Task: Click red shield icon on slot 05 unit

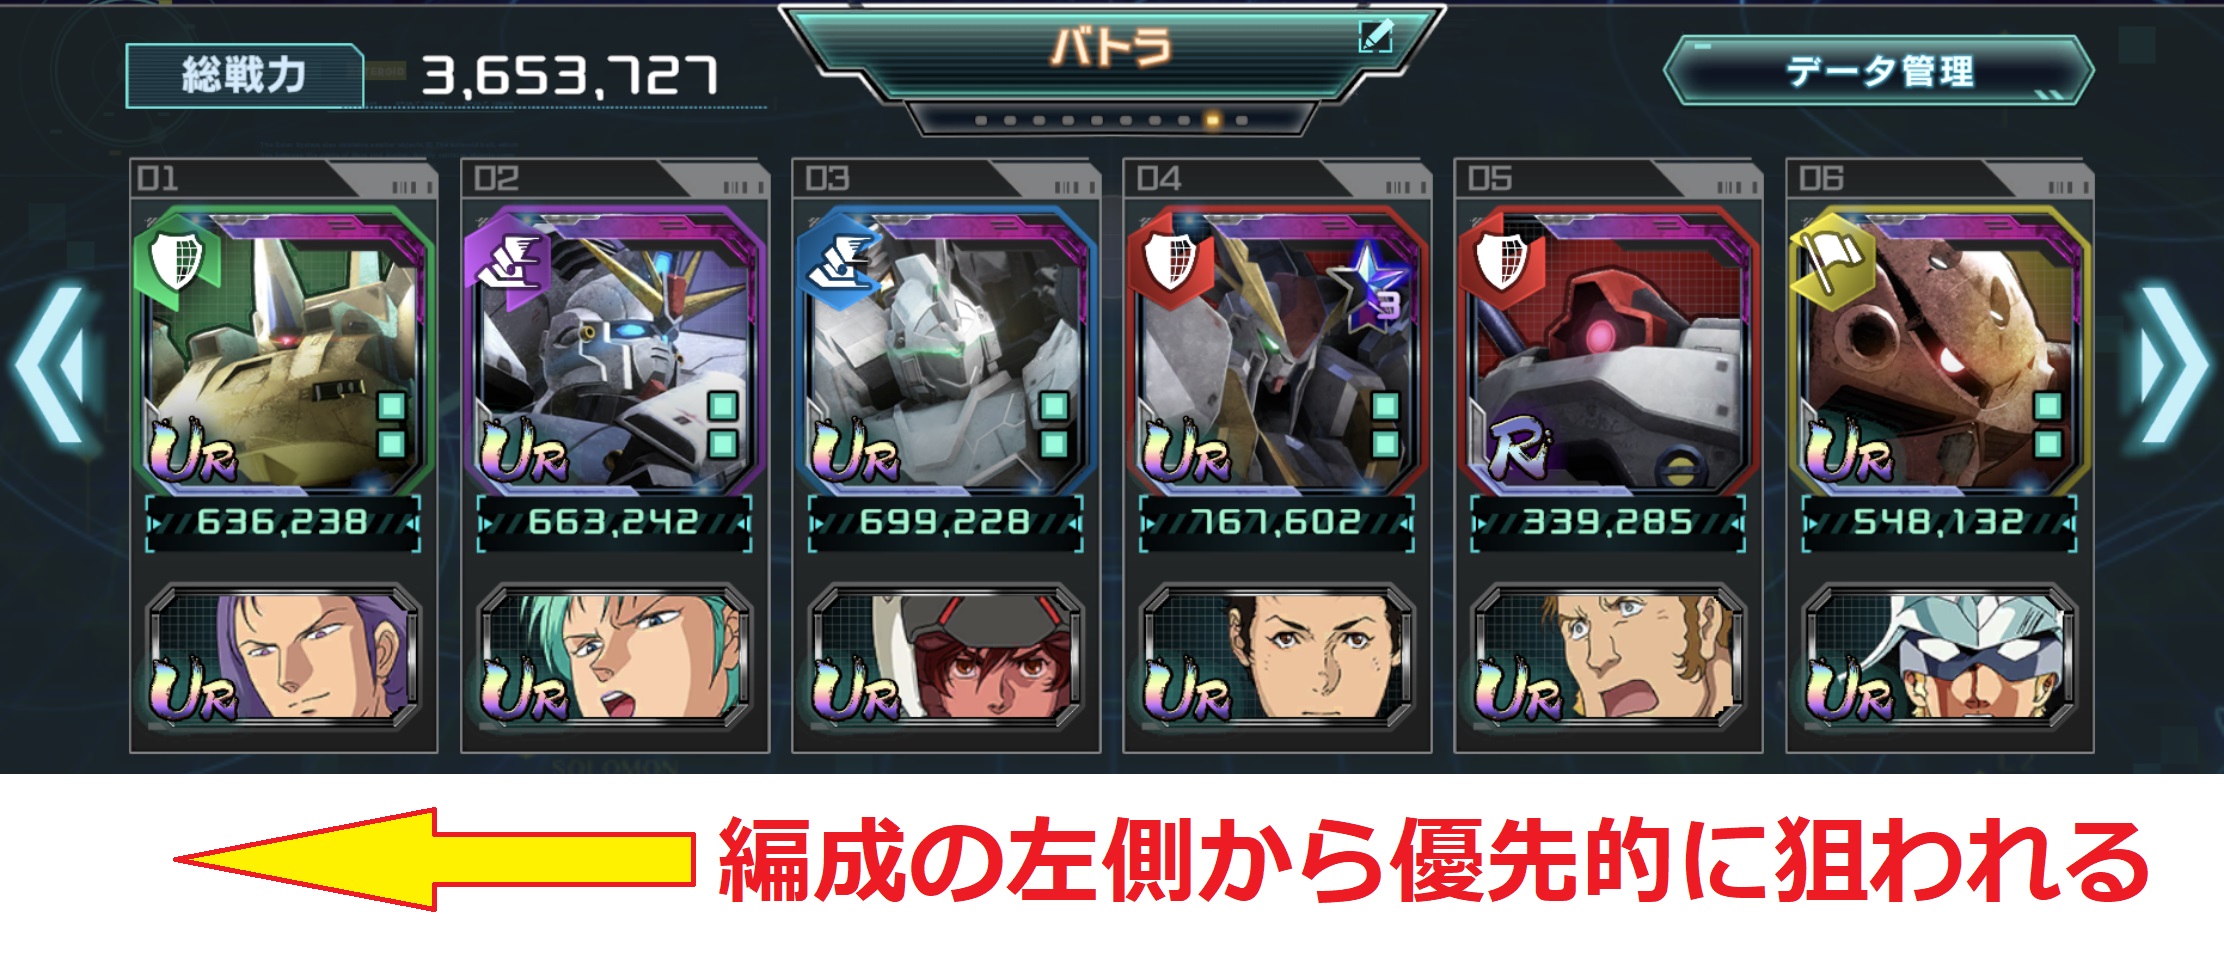Action: (x=1501, y=260)
